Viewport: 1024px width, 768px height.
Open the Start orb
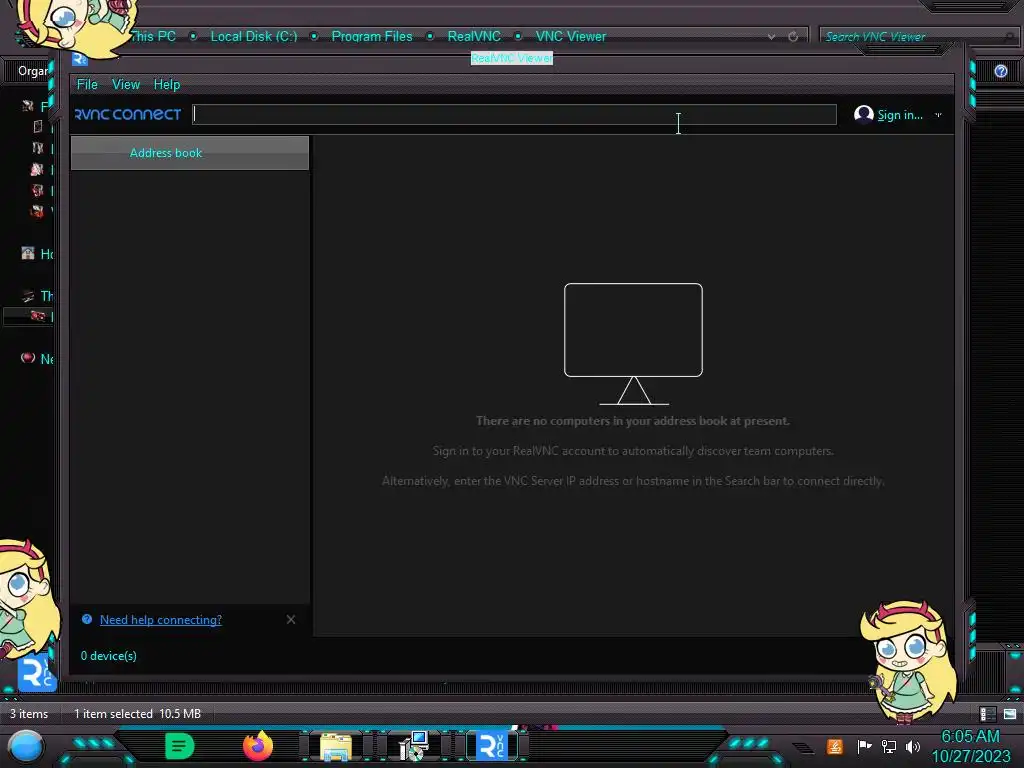pyautogui.click(x=26, y=746)
